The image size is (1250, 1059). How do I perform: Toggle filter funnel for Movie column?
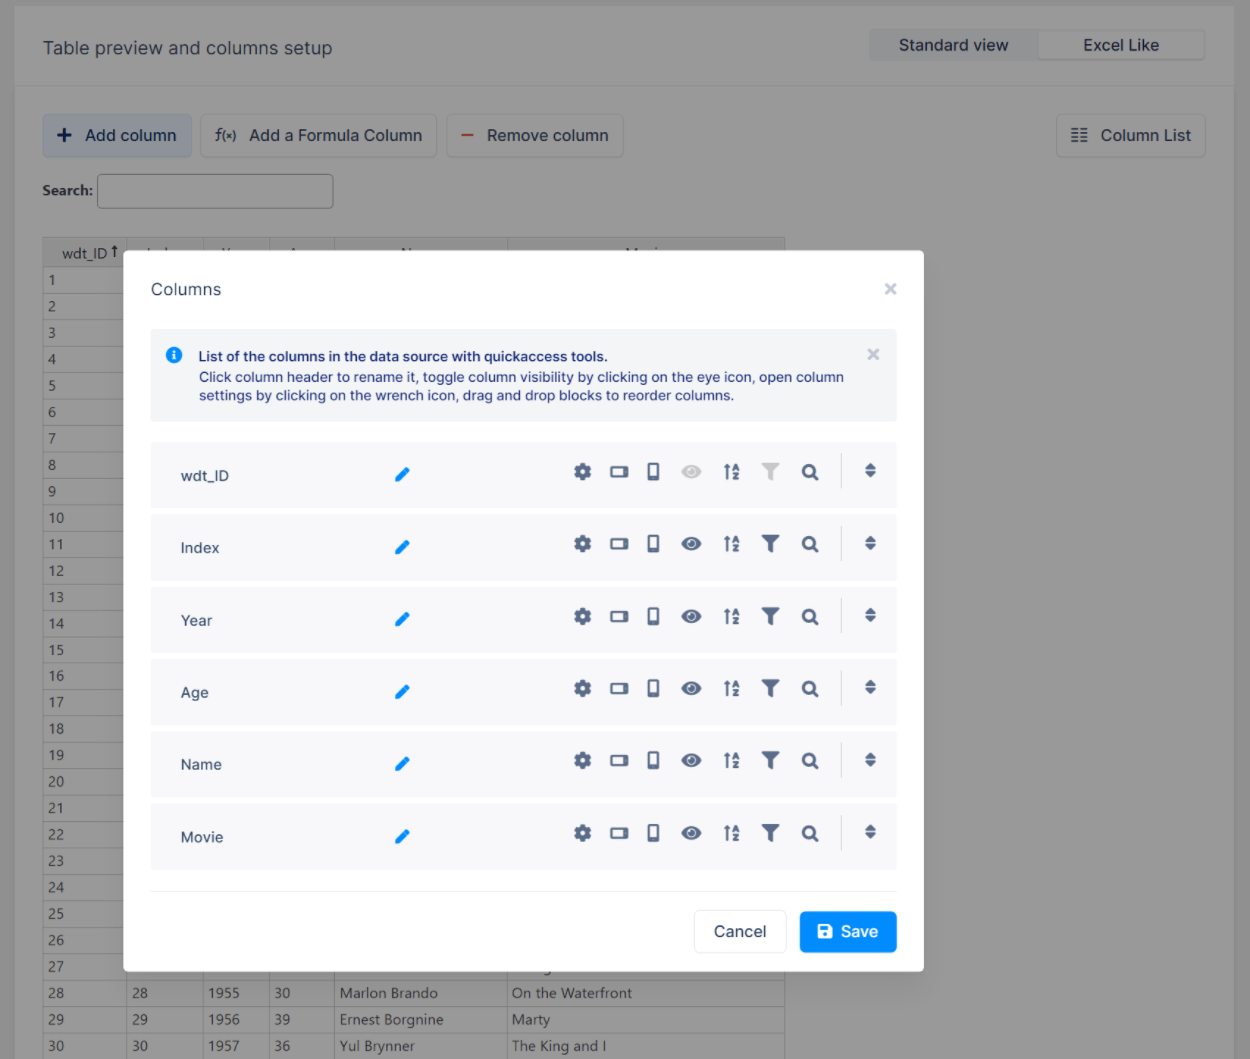[x=770, y=833]
